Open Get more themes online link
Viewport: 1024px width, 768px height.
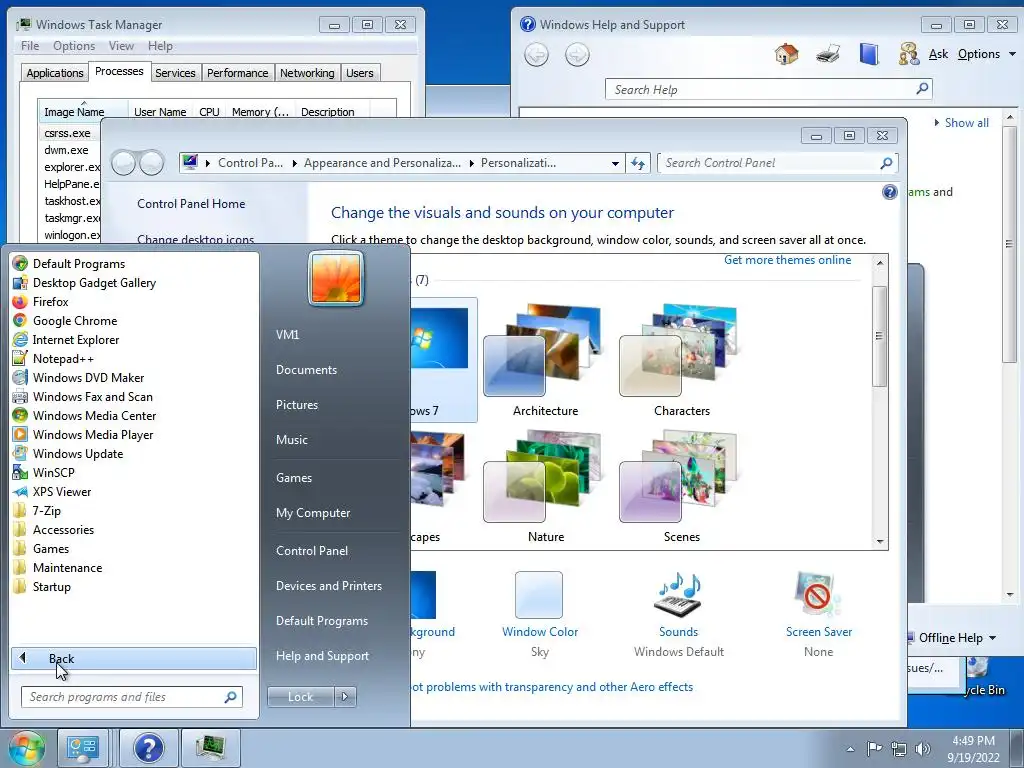[x=788, y=260]
